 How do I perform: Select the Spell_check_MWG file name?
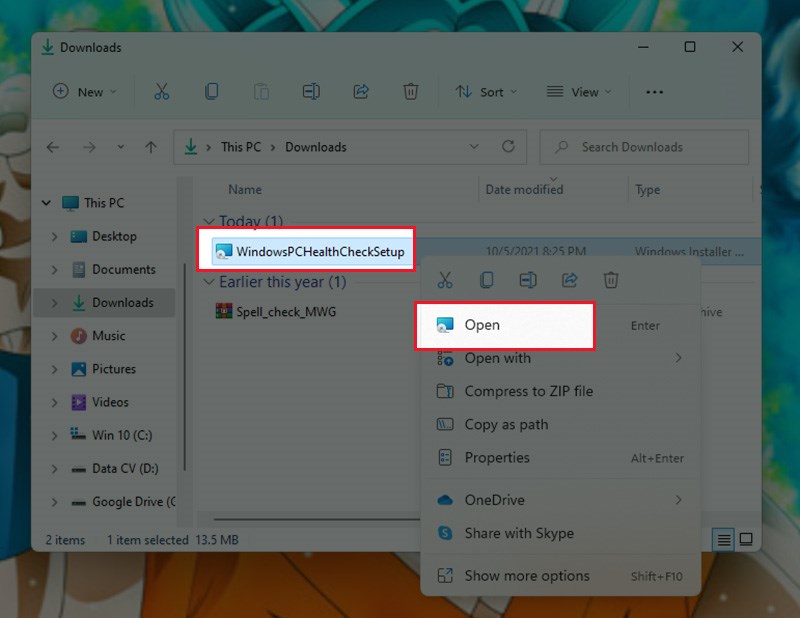pos(286,312)
